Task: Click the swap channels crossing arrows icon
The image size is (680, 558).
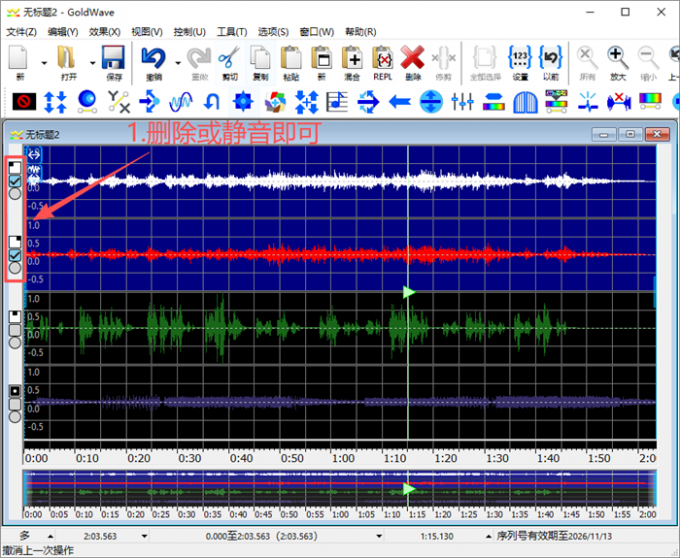Action: (368, 102)
